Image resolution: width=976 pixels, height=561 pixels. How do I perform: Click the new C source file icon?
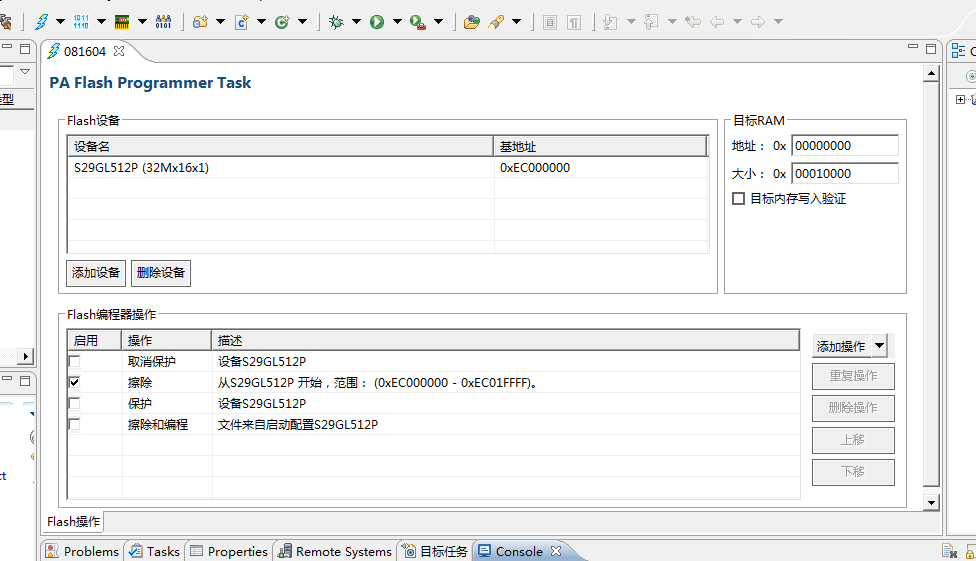[x=242, y=22]
